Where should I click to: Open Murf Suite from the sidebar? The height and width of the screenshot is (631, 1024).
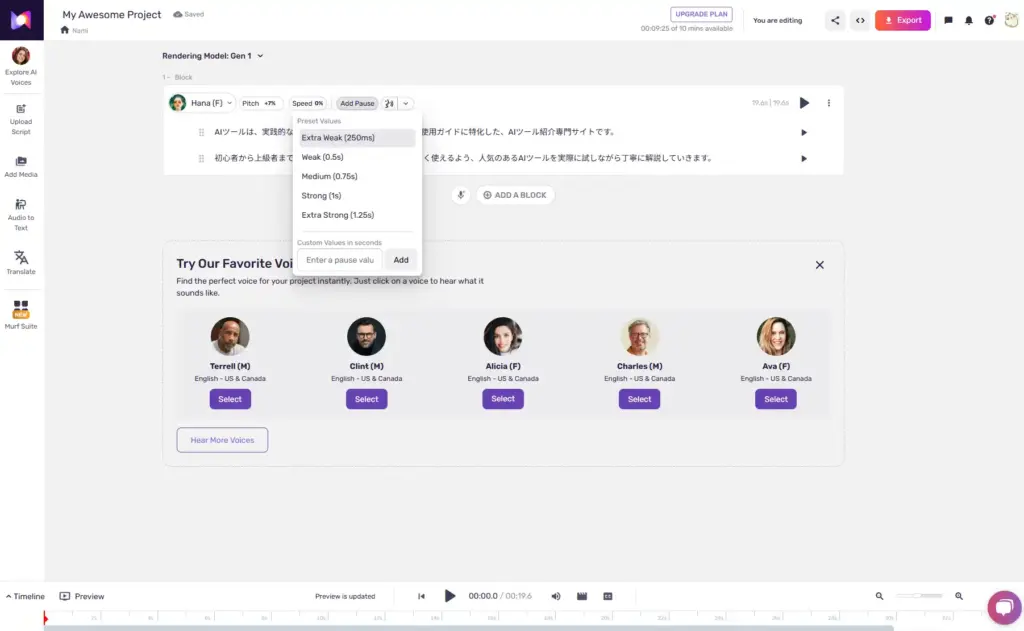(x=21, y=315)
